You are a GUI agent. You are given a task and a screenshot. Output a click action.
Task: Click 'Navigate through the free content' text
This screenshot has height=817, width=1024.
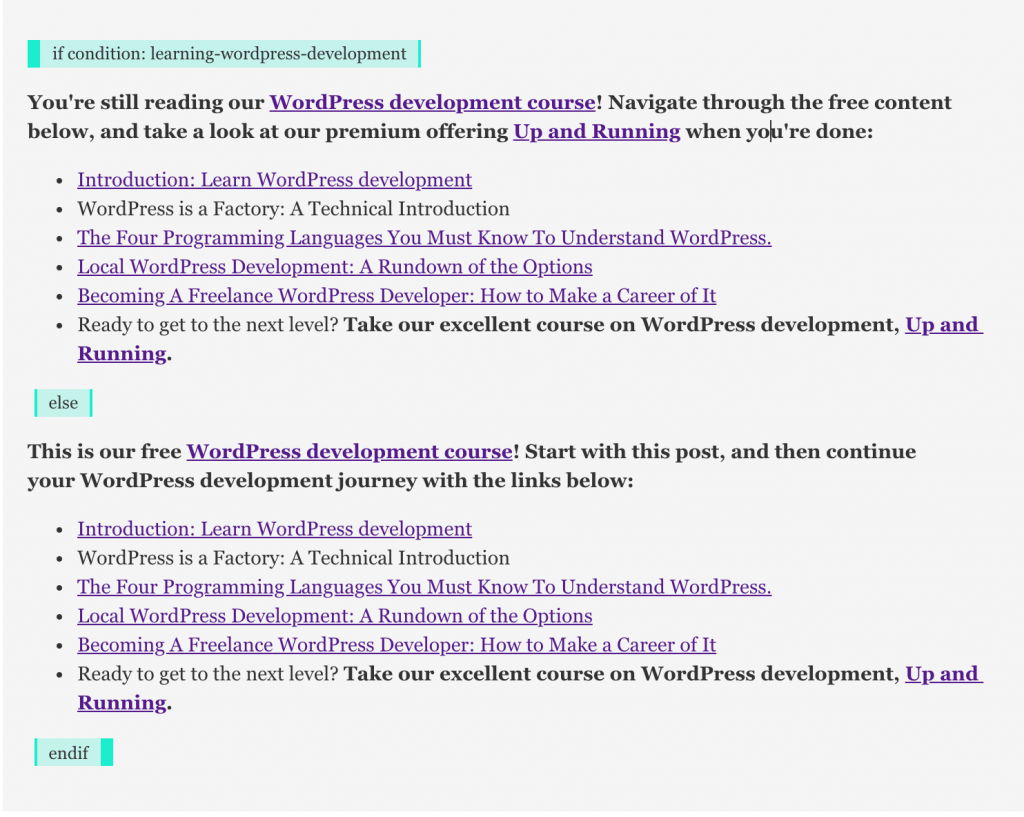[780, 103]
